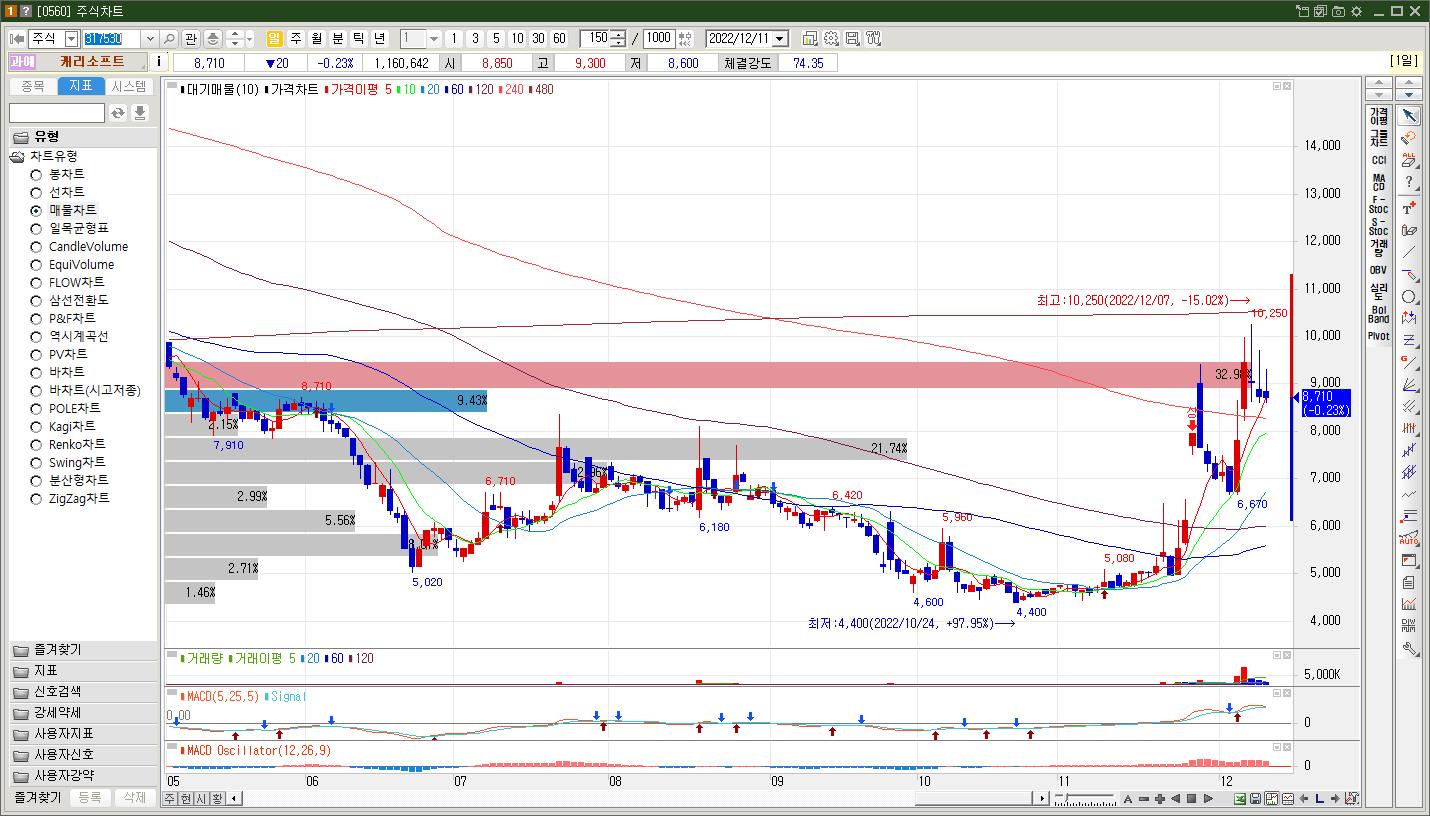The height and width of the screenshot is (816, 1430).
Task: Click the 'L' icon in bottom toolbar
Action: click(x=1320, y=798)
